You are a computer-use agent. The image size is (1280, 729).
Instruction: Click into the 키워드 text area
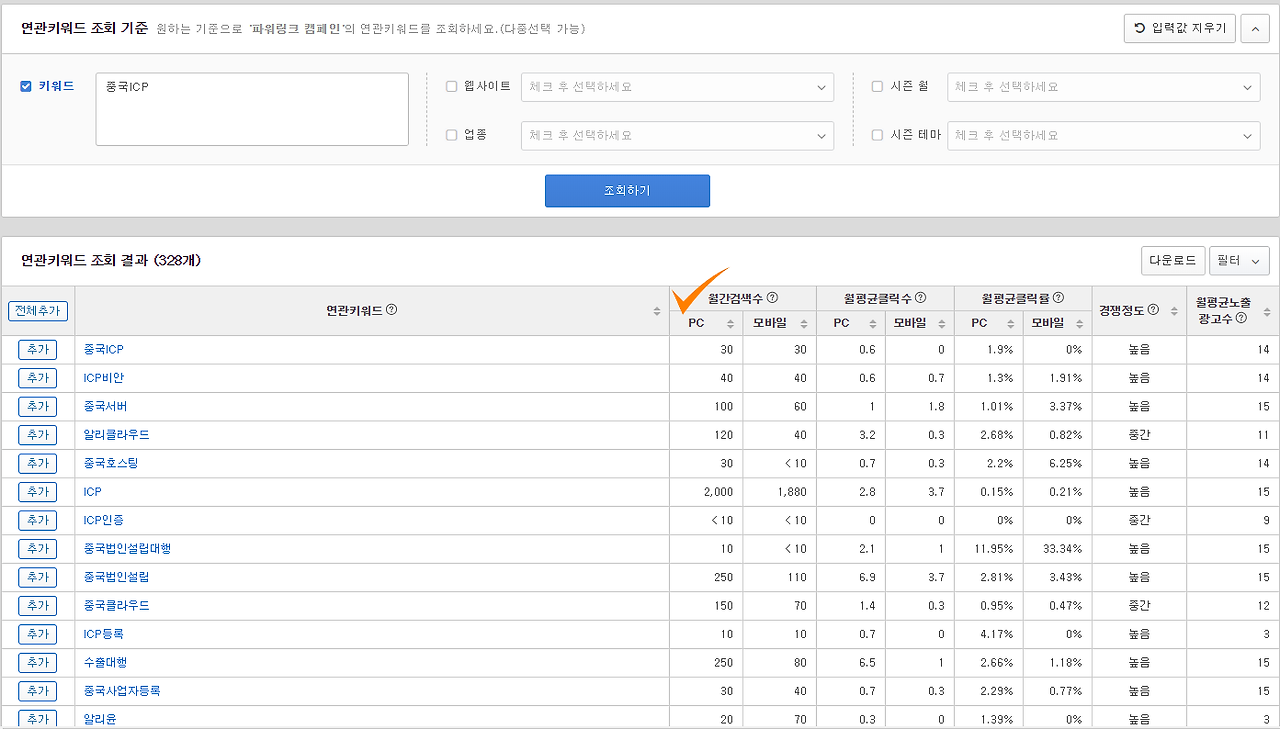tap(252, 109)
